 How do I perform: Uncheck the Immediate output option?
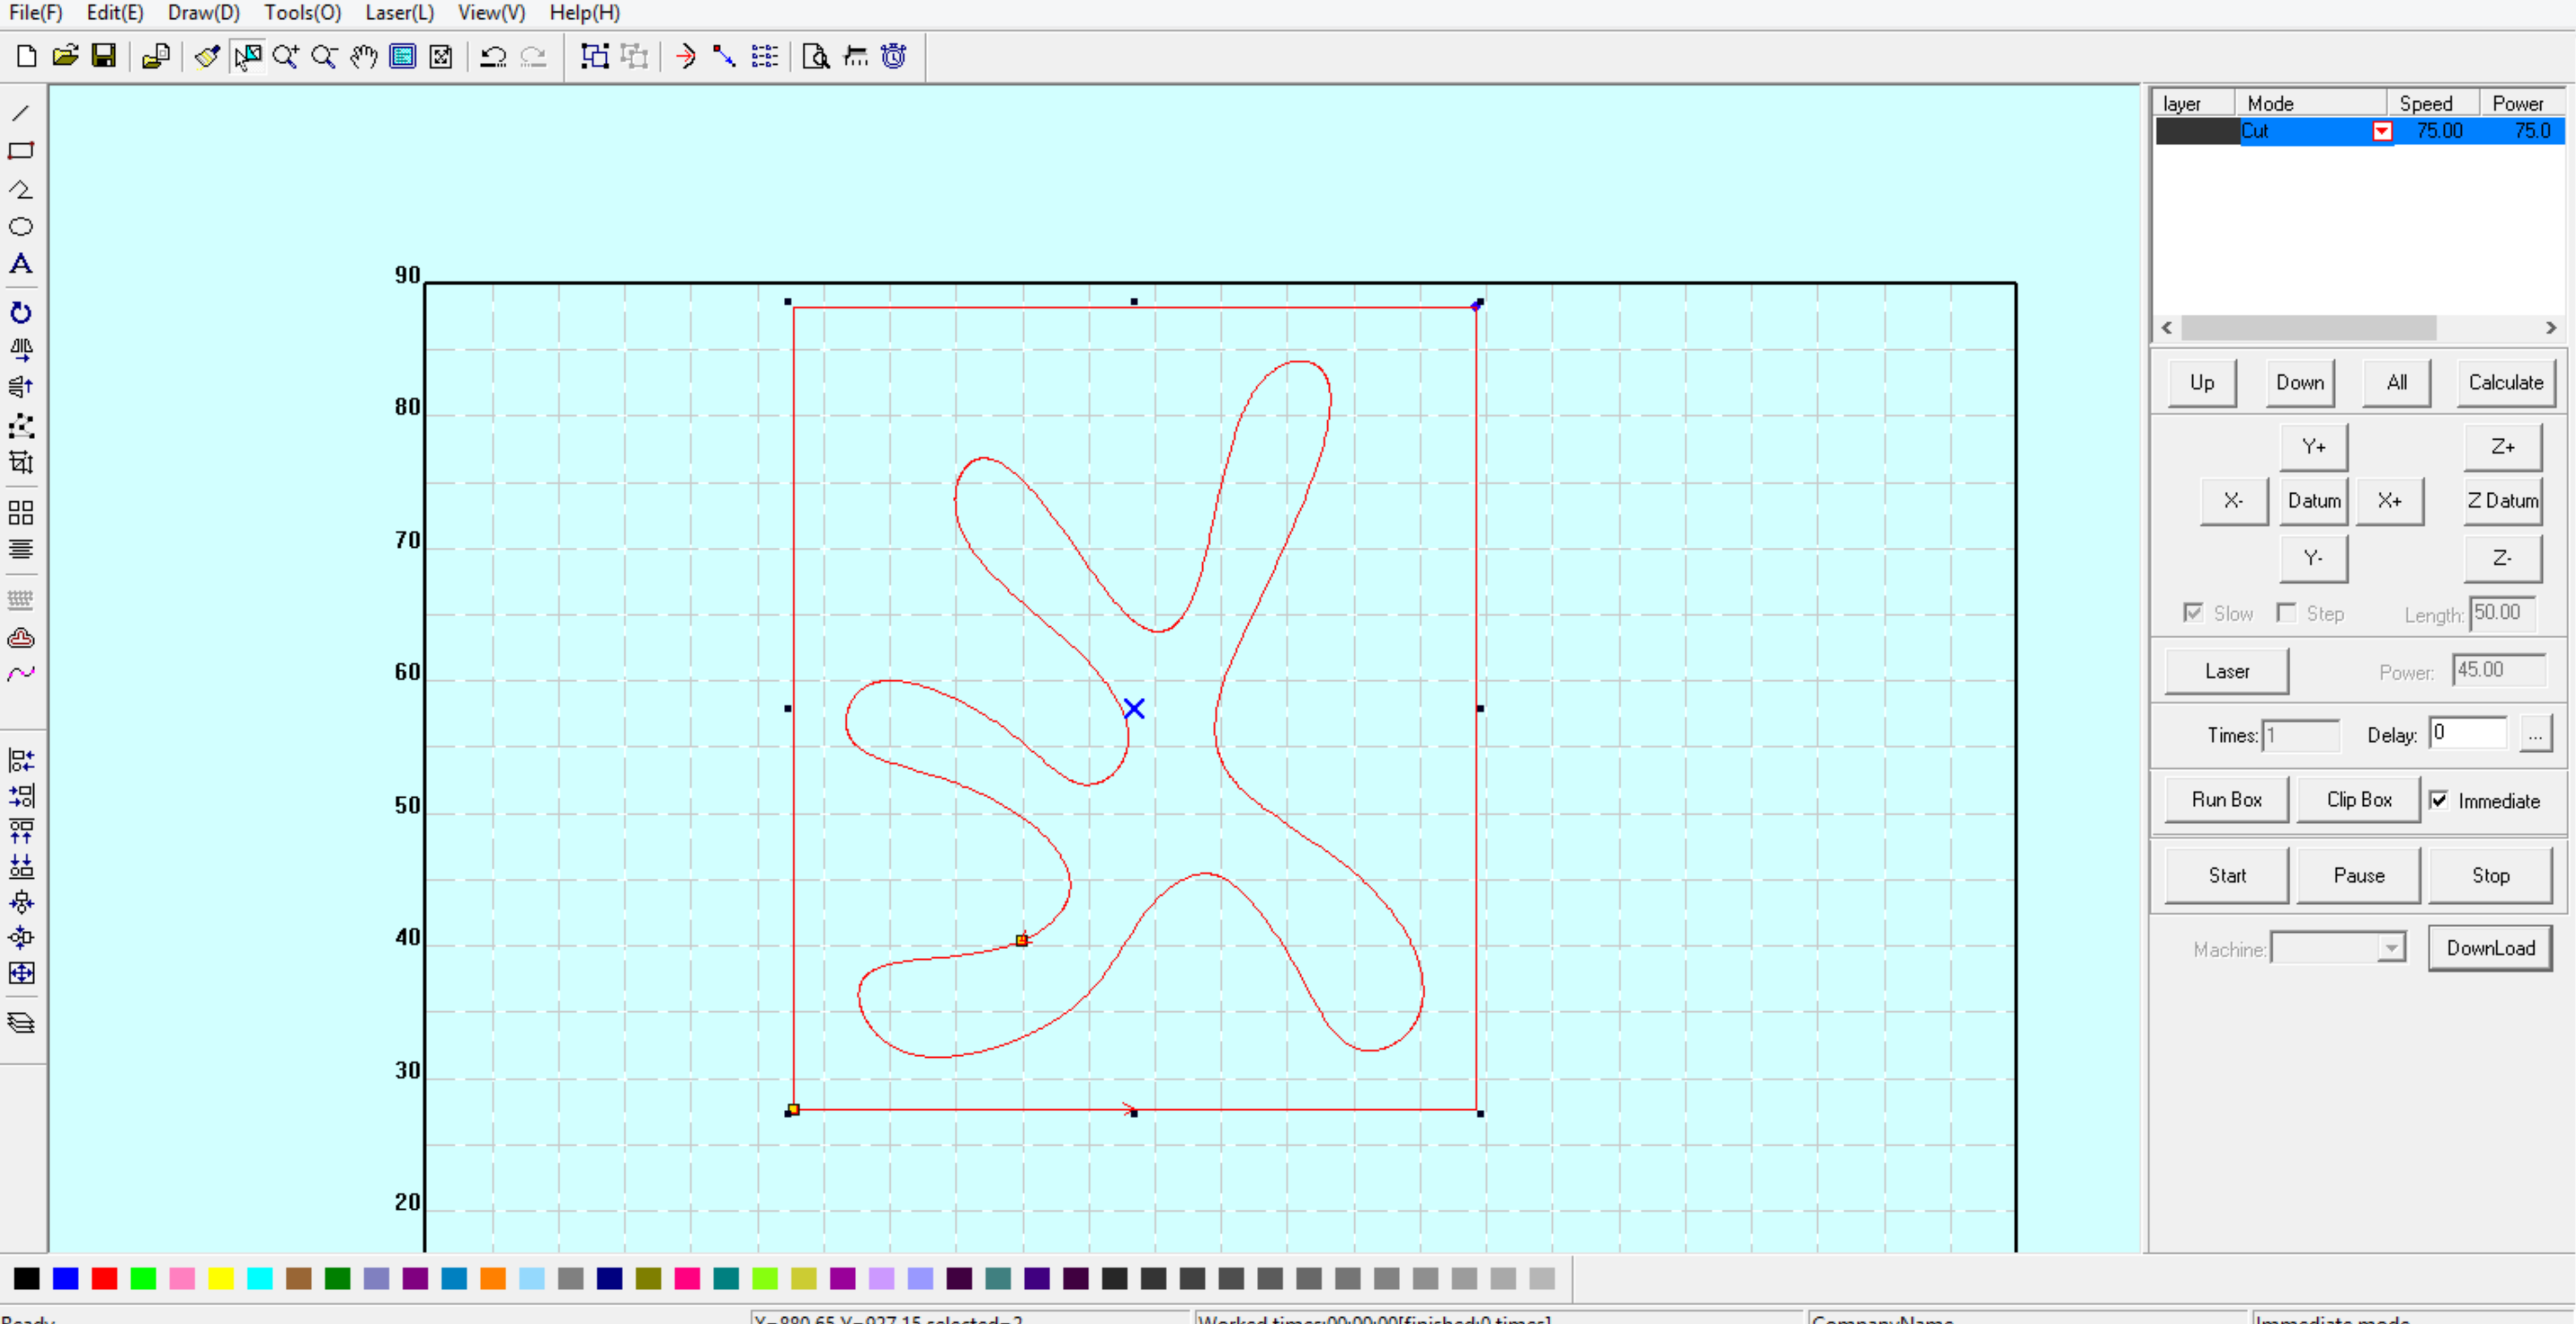(x=2440, y=800)
